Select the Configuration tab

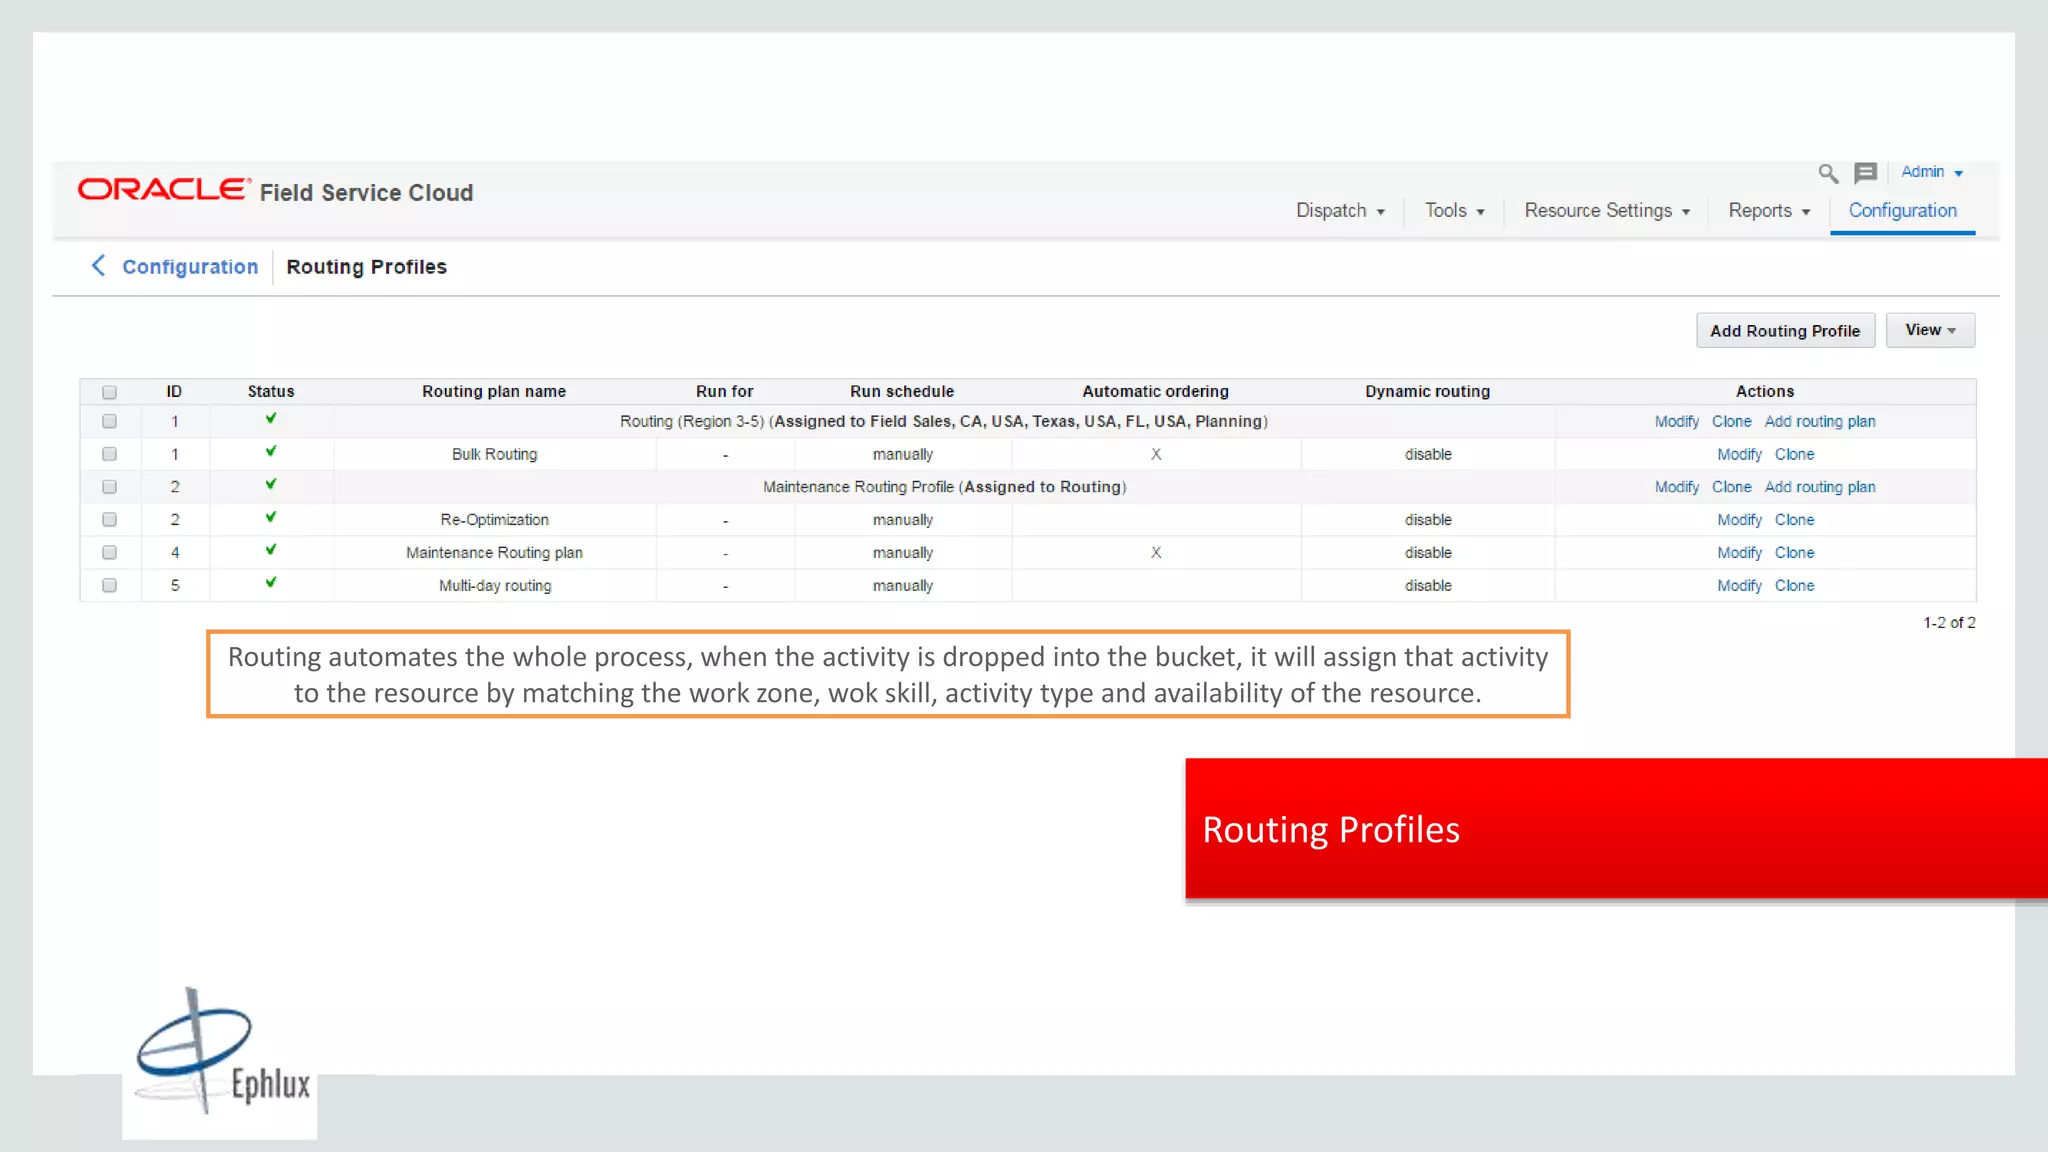point(1902,211)
